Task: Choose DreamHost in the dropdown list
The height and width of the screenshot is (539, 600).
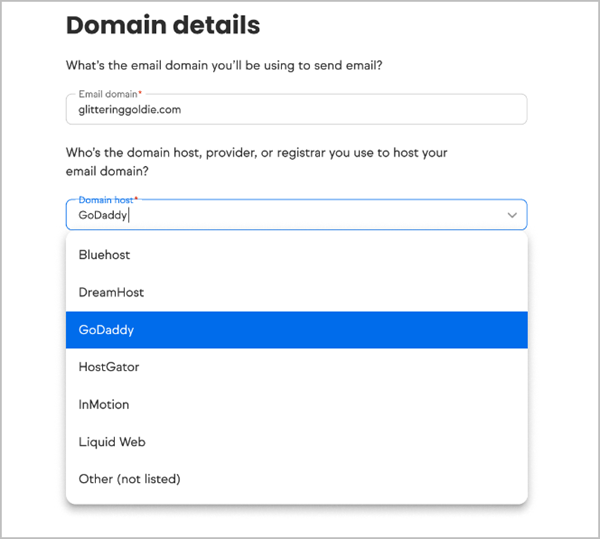Action: 297,292
